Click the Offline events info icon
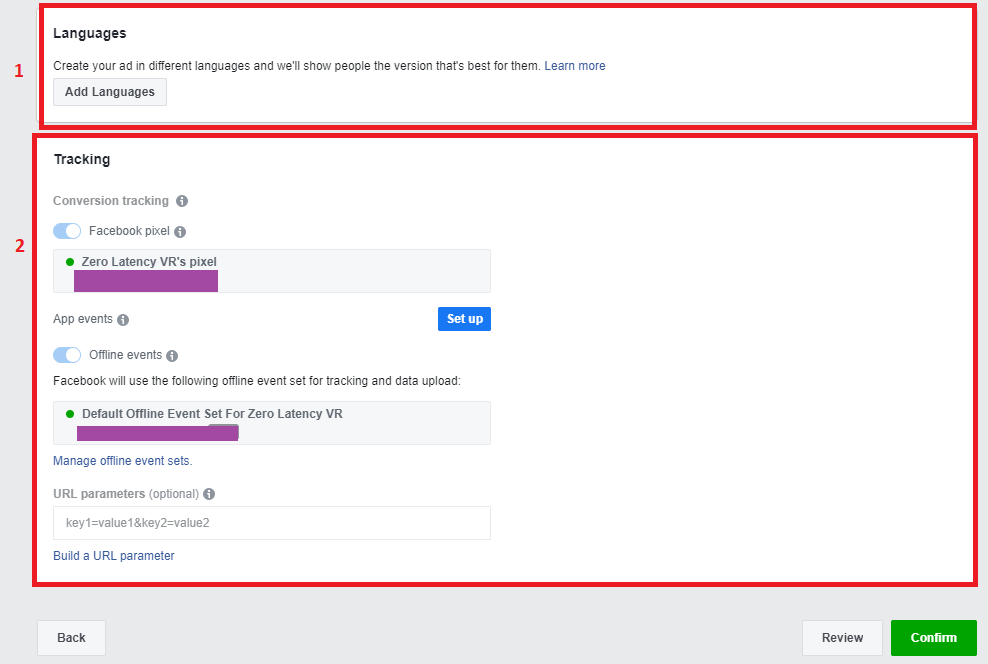 point(172,356)
